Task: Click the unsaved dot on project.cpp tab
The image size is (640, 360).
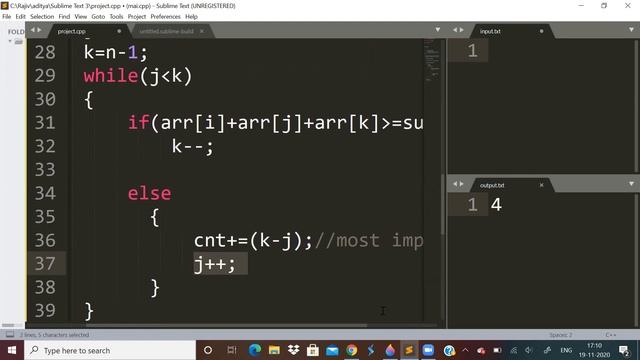Action: (x=119, y=31)
